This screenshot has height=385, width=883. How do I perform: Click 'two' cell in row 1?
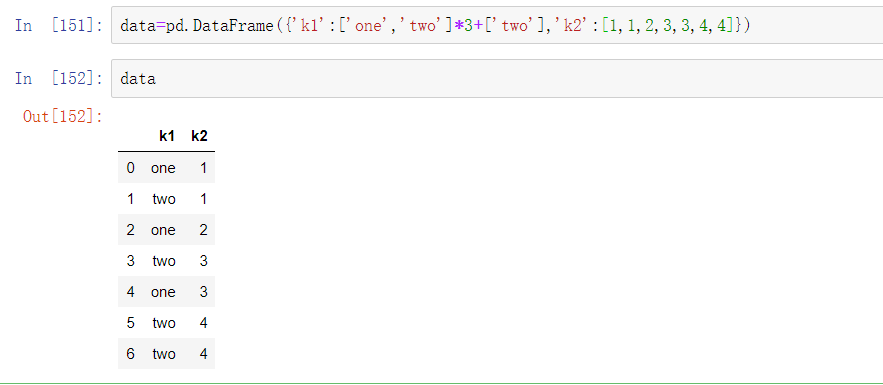pos(164,199)
